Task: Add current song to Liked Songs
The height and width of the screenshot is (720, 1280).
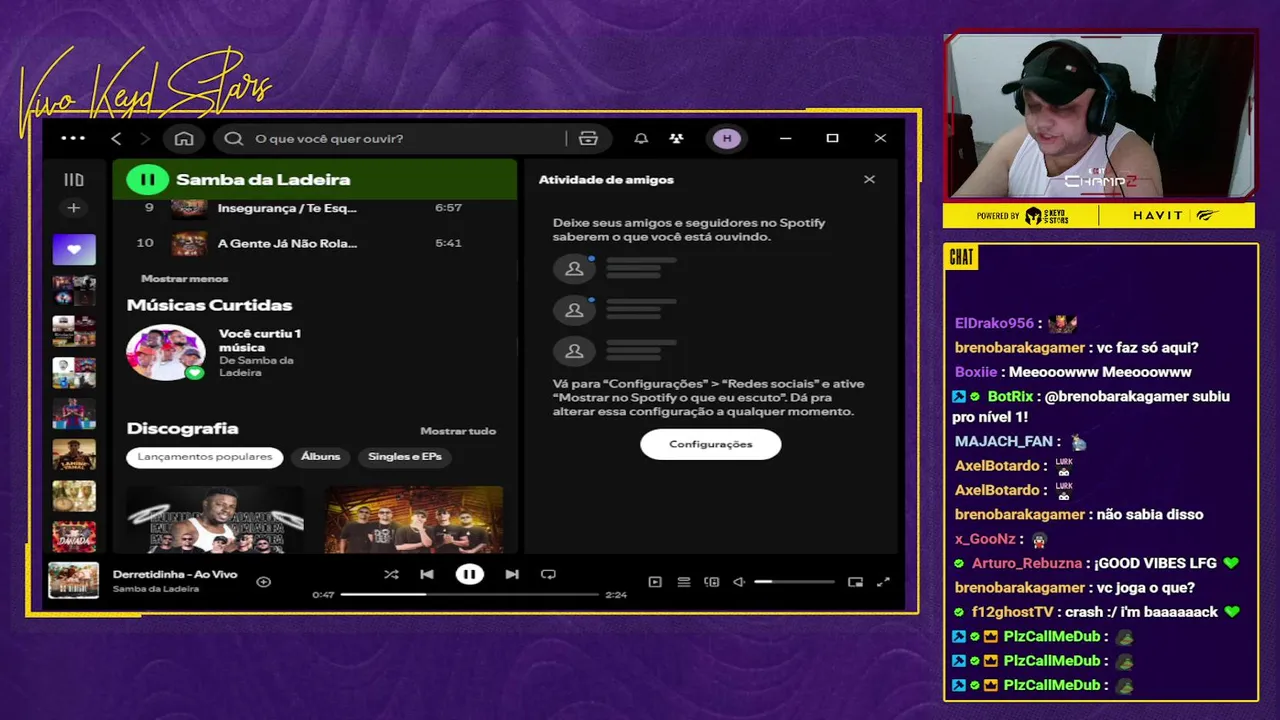Action: pyautogui.click(x=264, y=582)
